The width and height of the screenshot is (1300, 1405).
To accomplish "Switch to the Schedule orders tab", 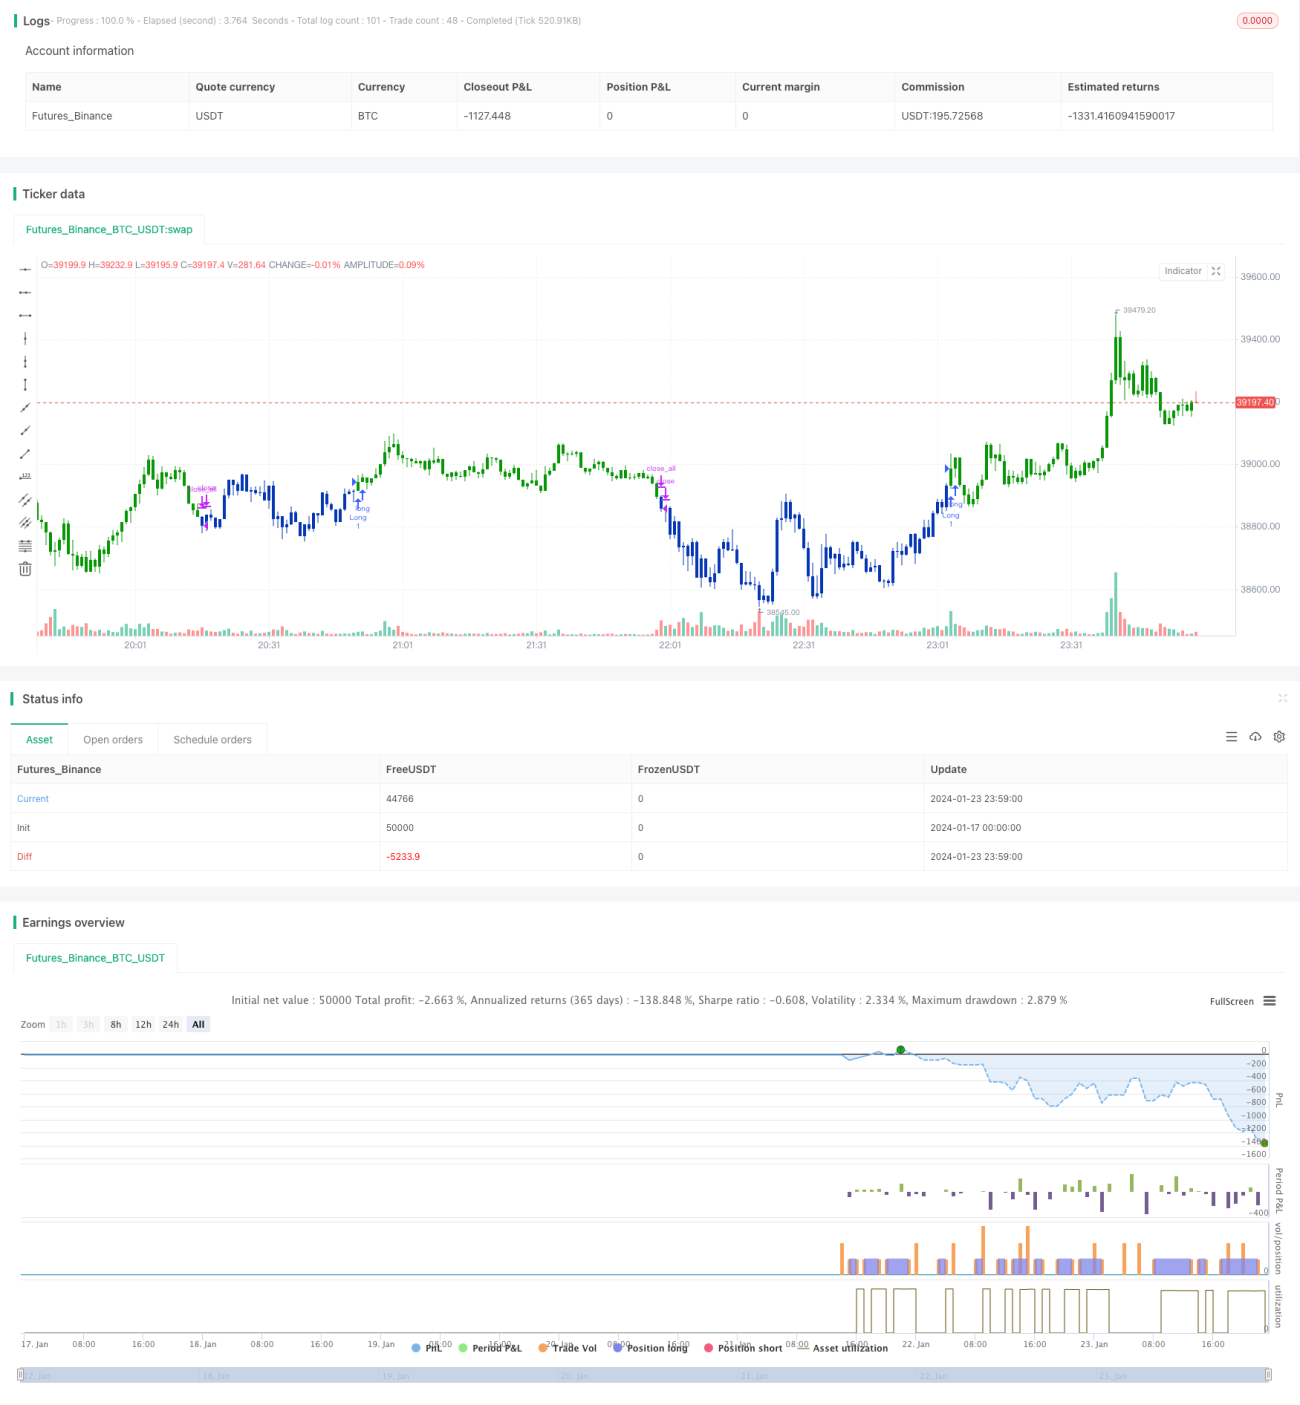I will coord(212,740).
